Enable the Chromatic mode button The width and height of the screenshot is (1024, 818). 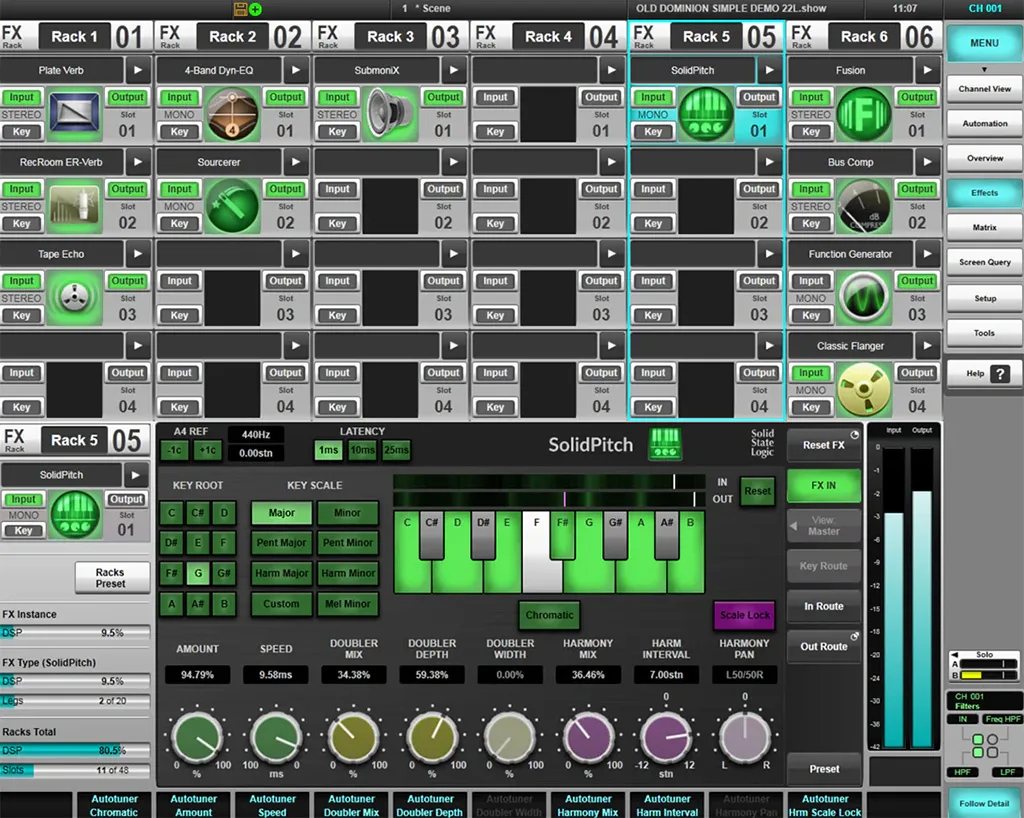549,615
